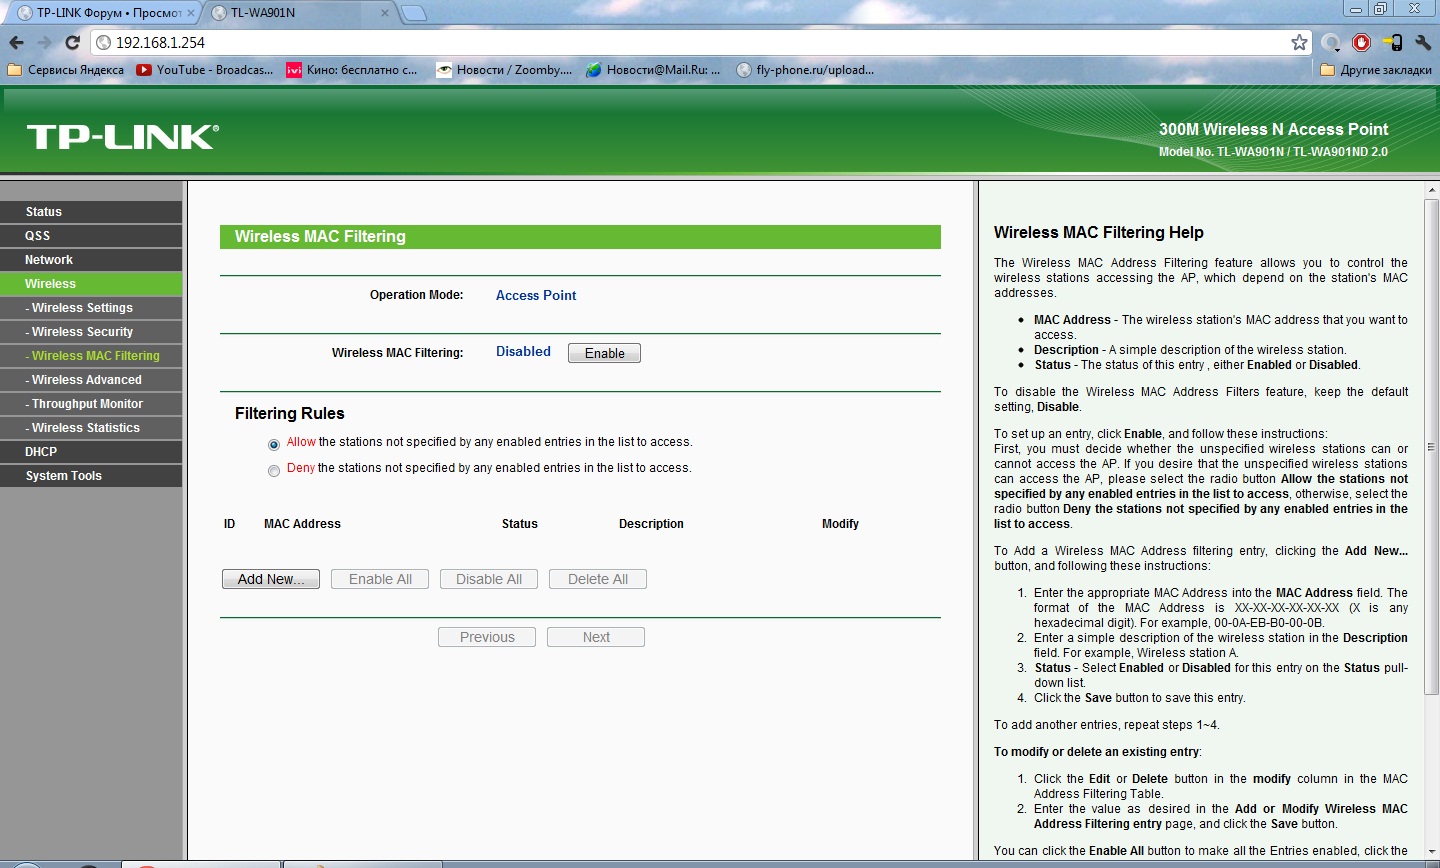The height and width of the screenshot is (868, 1440).
Task: Open the YouTube - Broadcas... bookmark
Action: pyautogui.click(x=205, y=70)
